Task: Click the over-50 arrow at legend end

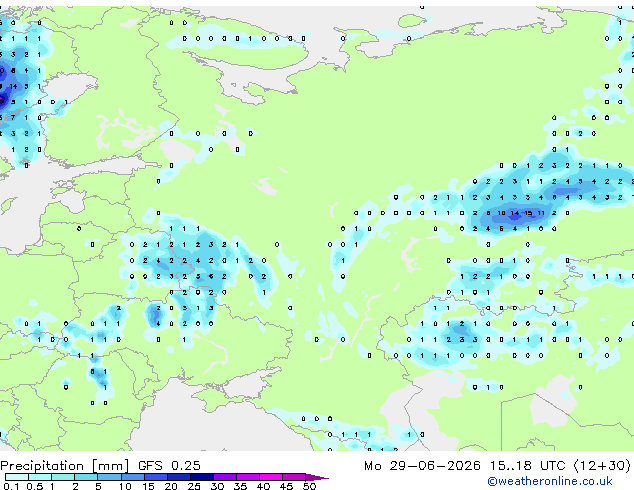Action: click(x=317, y=477)
